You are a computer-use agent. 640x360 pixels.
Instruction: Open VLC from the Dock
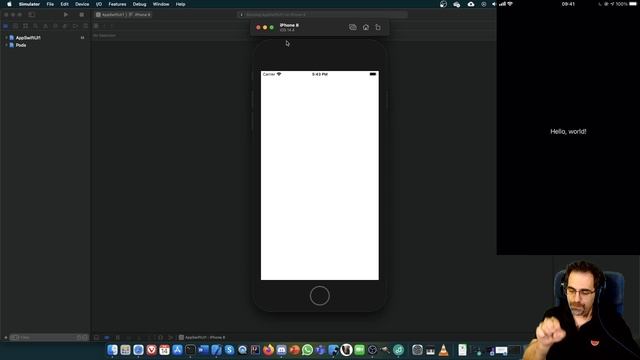[443, 350]
